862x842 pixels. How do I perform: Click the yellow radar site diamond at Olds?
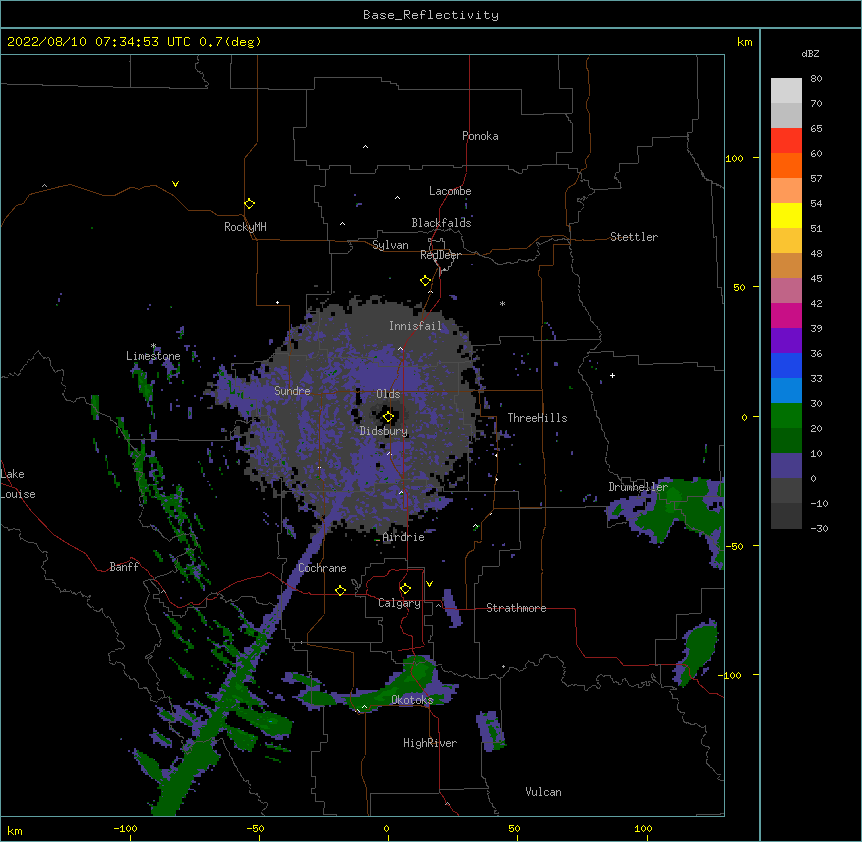[x=388, y=417]
